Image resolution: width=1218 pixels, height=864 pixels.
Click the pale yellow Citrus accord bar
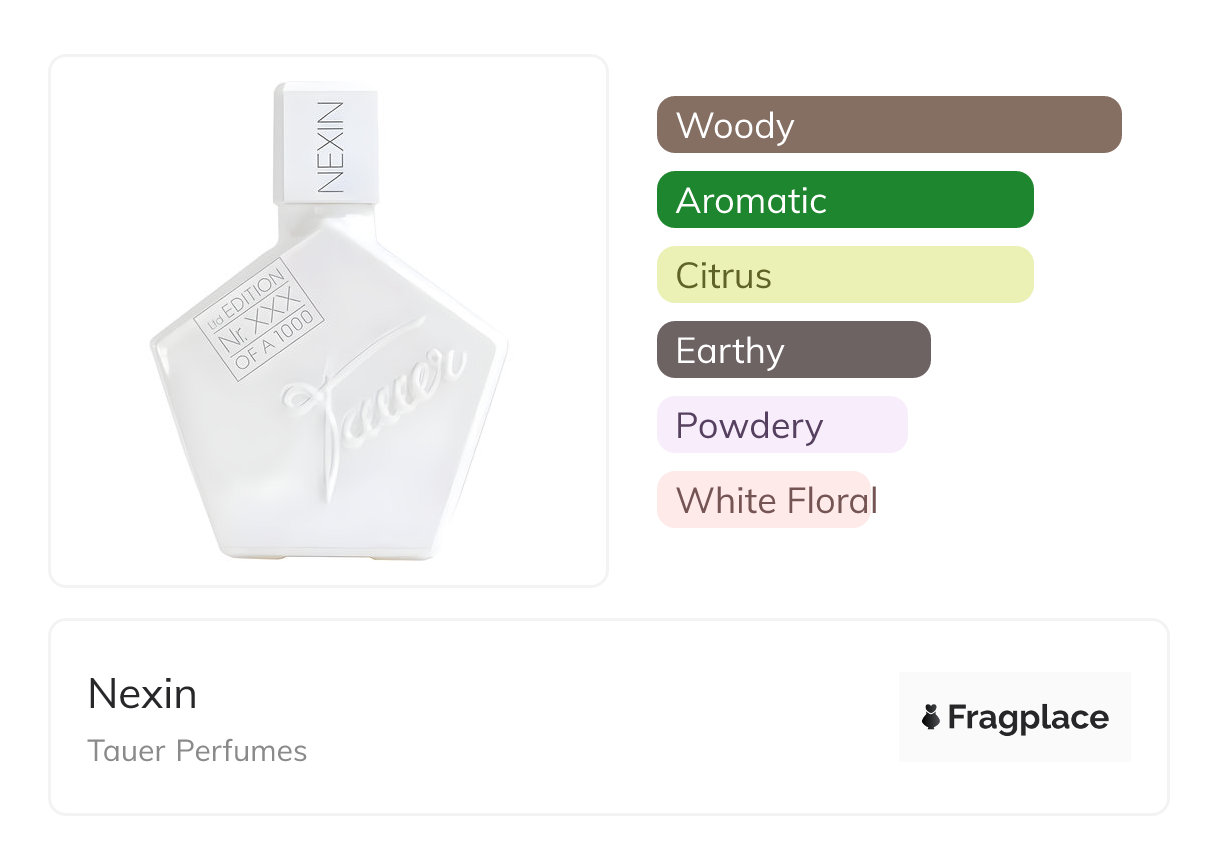pos(844,275)
